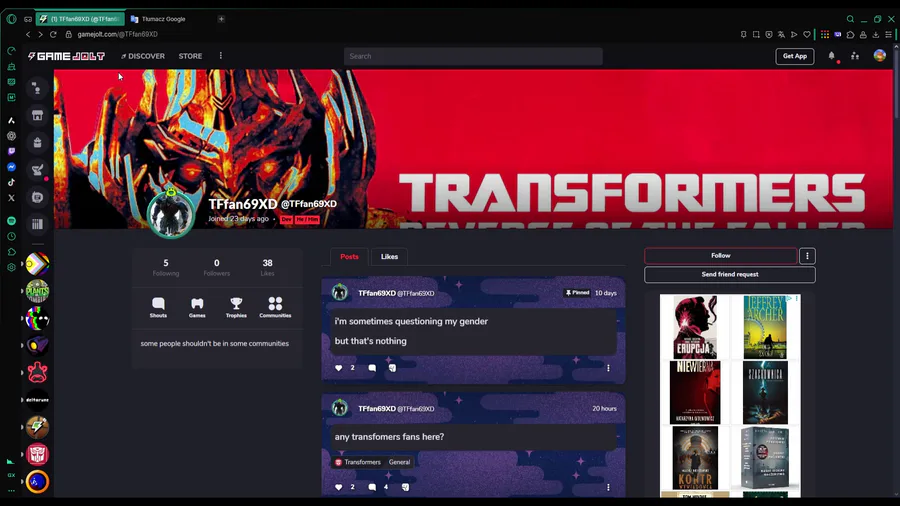Open a new browser tab
Screen dimensions: 900x506
(221, 19)
